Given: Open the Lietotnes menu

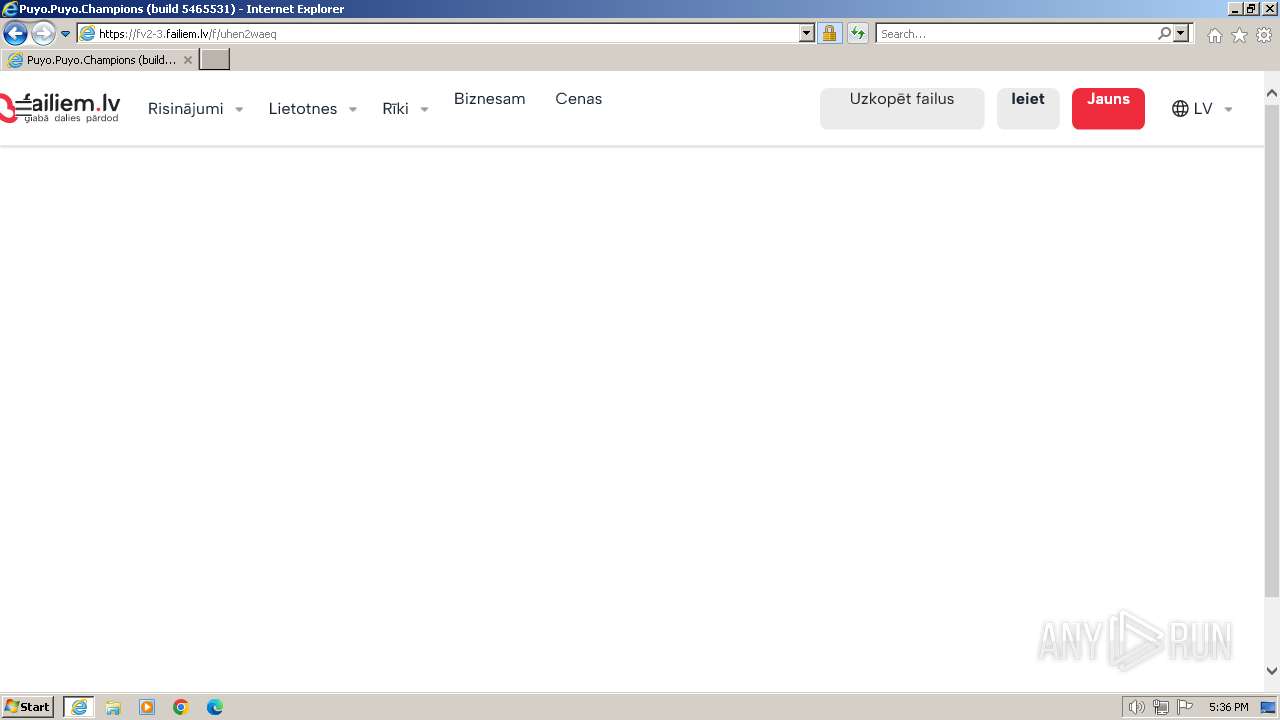Looking at the screenshot, I should click(303, 108).
